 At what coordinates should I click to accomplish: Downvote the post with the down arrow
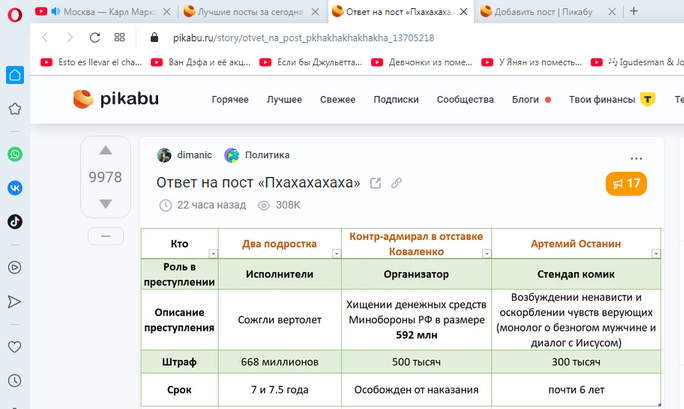point(105,204)
